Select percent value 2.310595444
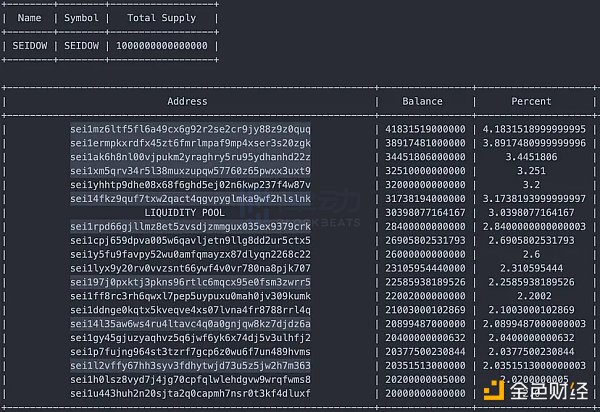 coord(532,269)
